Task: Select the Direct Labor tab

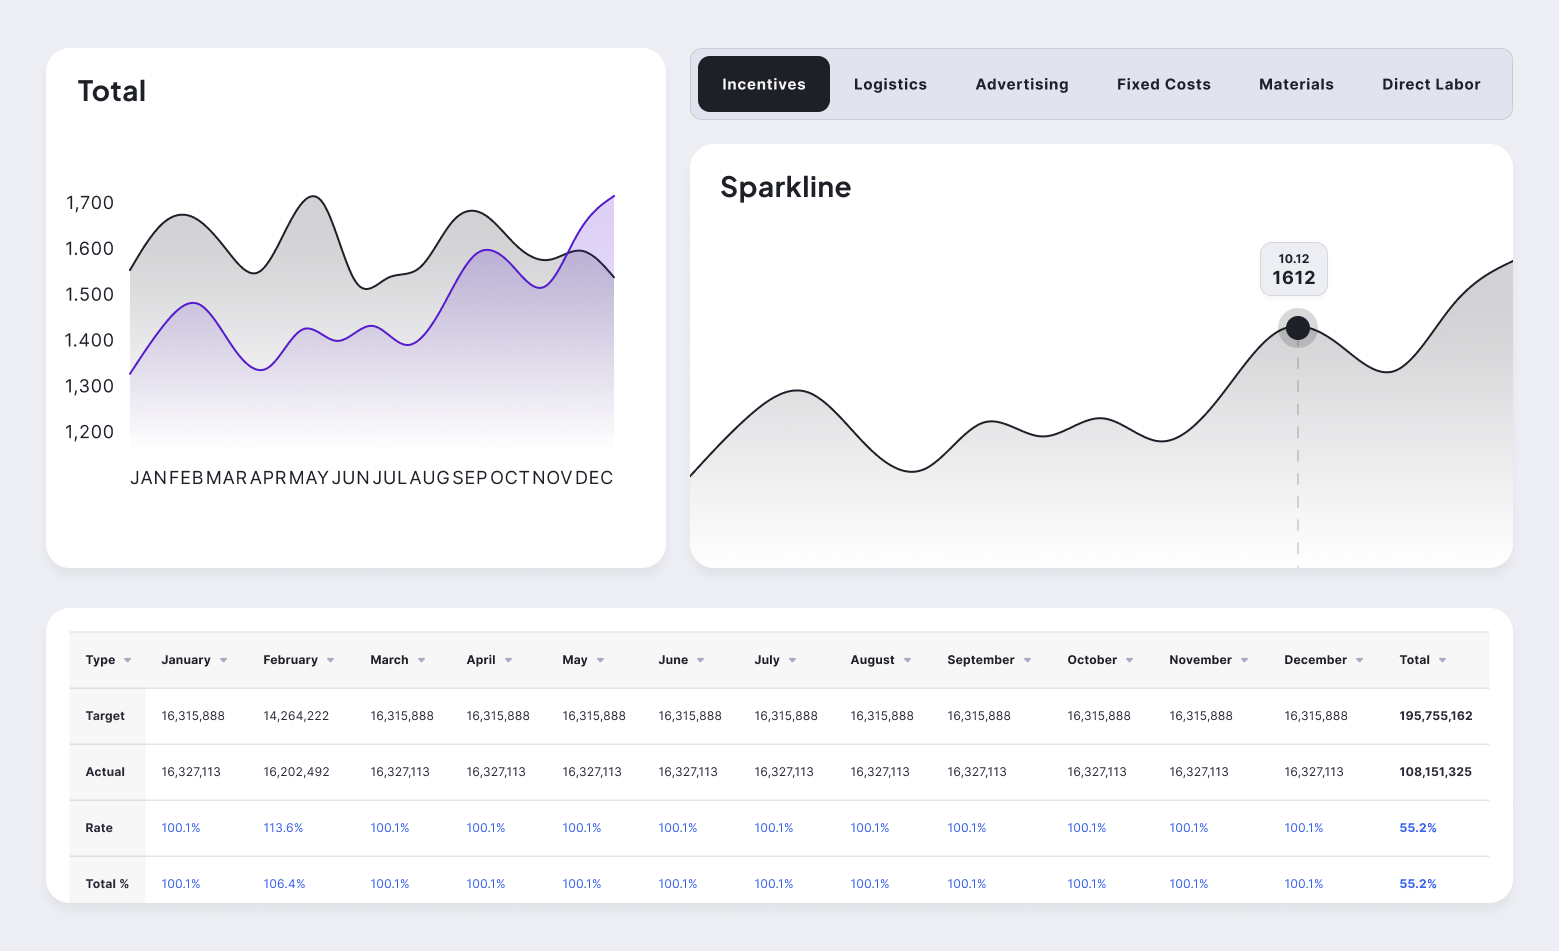Action: (x=1430, y=84)
